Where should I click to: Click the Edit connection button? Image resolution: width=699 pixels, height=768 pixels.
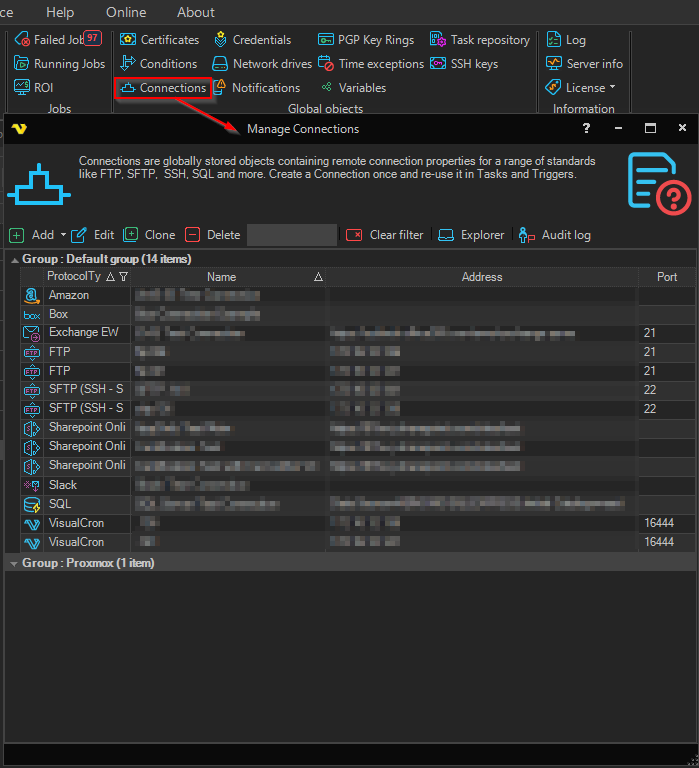[x=93, y=235]
